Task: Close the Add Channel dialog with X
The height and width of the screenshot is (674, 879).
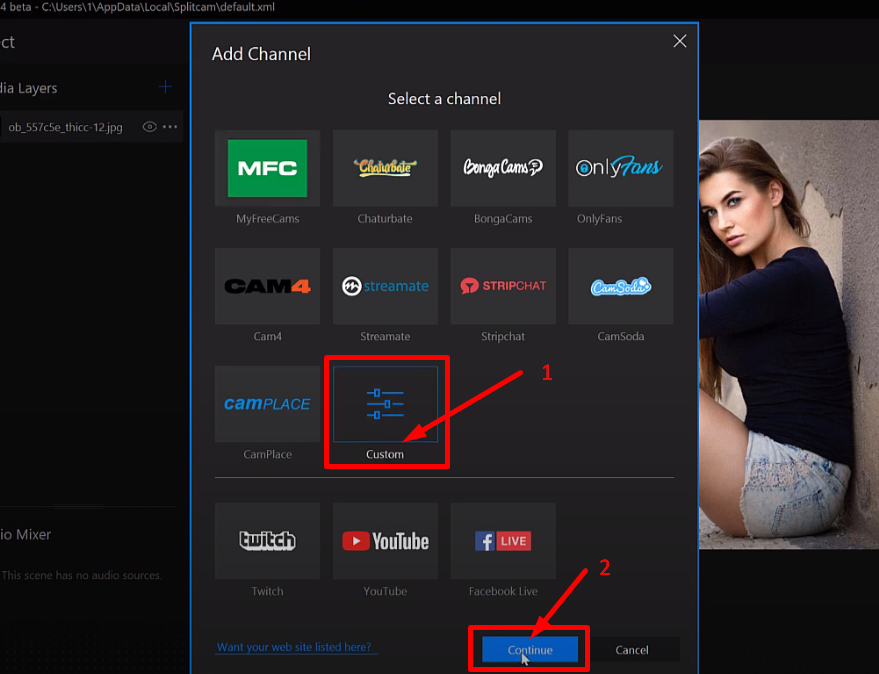Action: [679, 41]
